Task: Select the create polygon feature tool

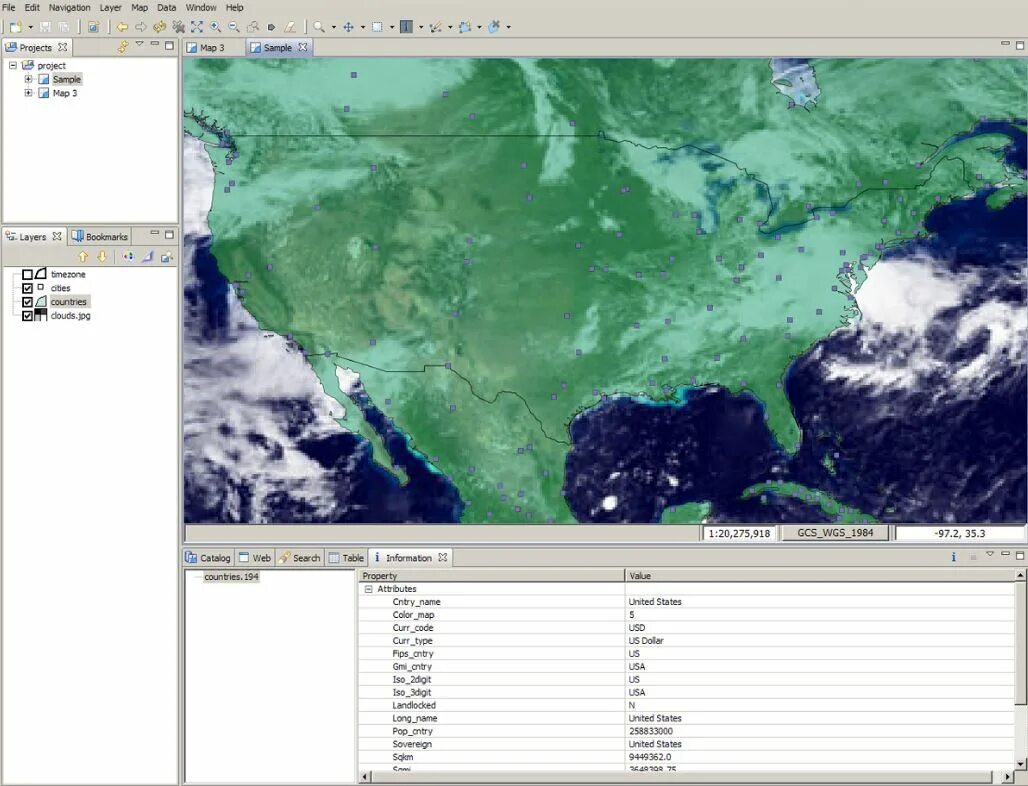Action: [x=465, y=27]
